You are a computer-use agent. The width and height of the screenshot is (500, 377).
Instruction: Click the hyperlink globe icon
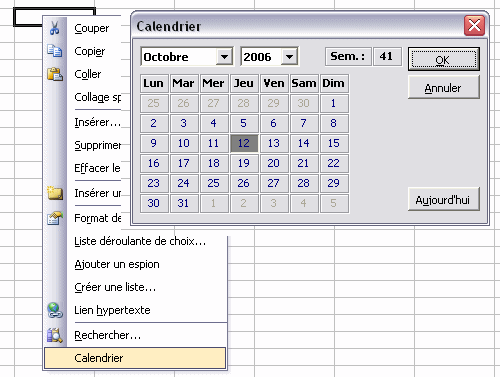coord(55,310)
